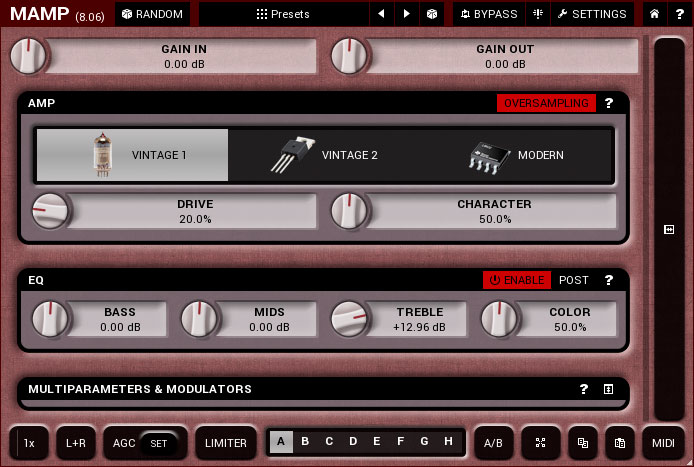Open AMP section help icon

(x=609, y=103)
